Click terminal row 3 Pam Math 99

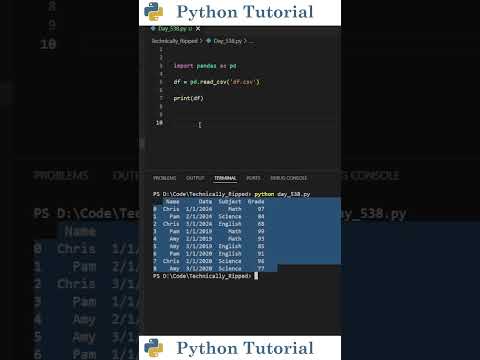[x=209, y=231]
